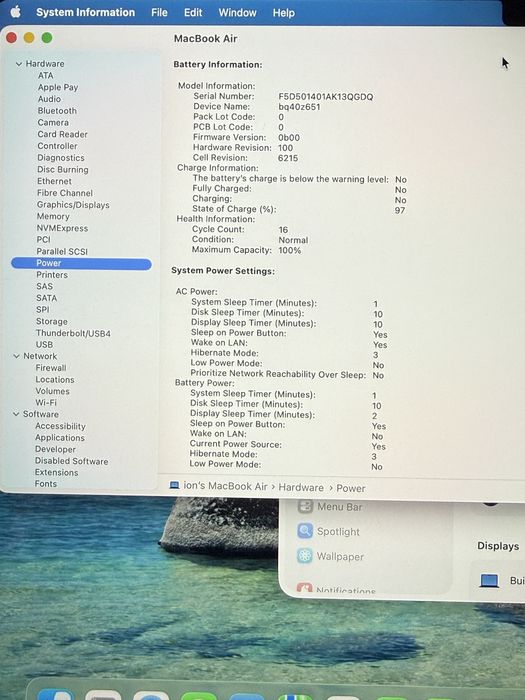Select Developer under Software
Viewport: 525px width, 700px height.
click(x=55, y=450)
